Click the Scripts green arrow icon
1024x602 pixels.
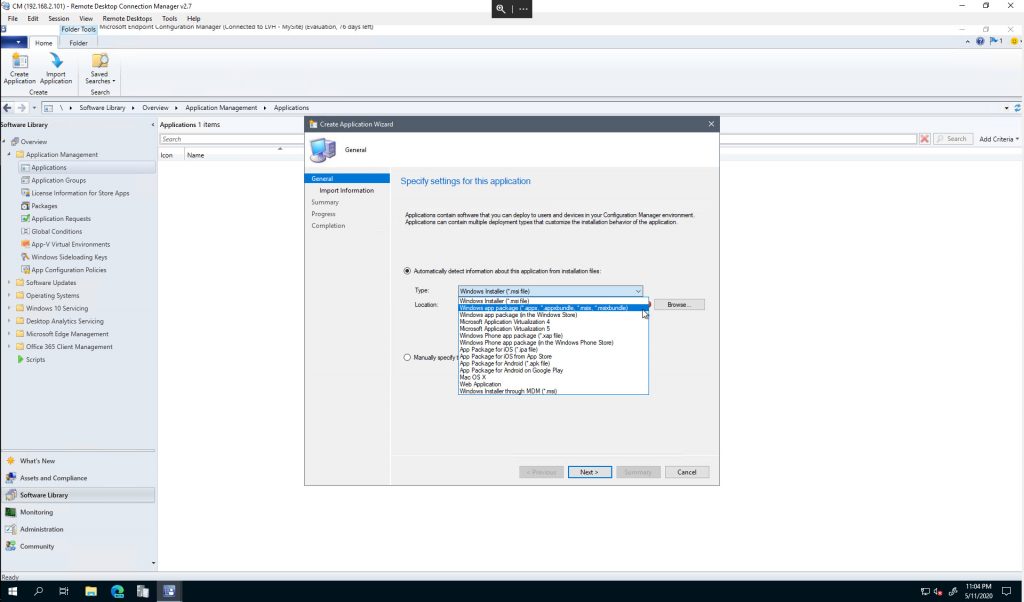(x=20, y=360)
